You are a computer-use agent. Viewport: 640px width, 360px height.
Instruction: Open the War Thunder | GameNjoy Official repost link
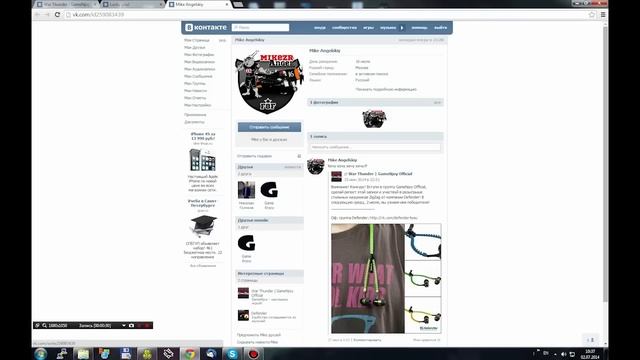pyautogui.click(x=380, y=174)
